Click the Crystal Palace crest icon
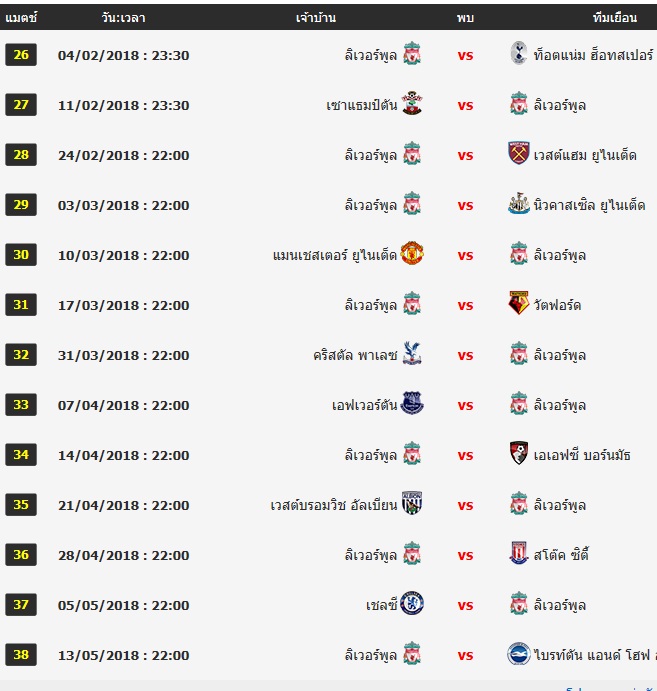 coord(412,354)
